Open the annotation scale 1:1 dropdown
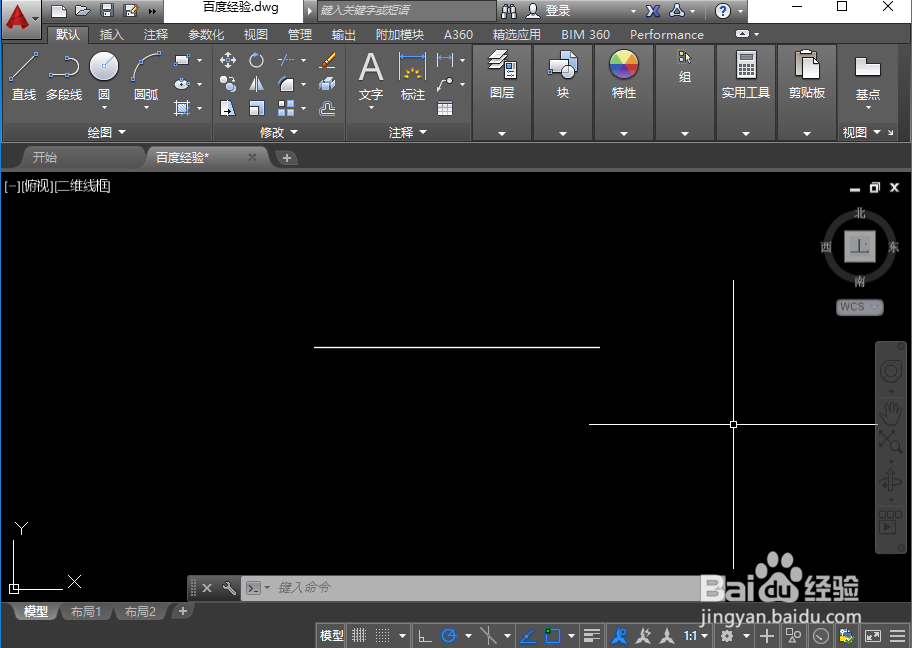Screen dimensions: 912x648 pos(696,636)
